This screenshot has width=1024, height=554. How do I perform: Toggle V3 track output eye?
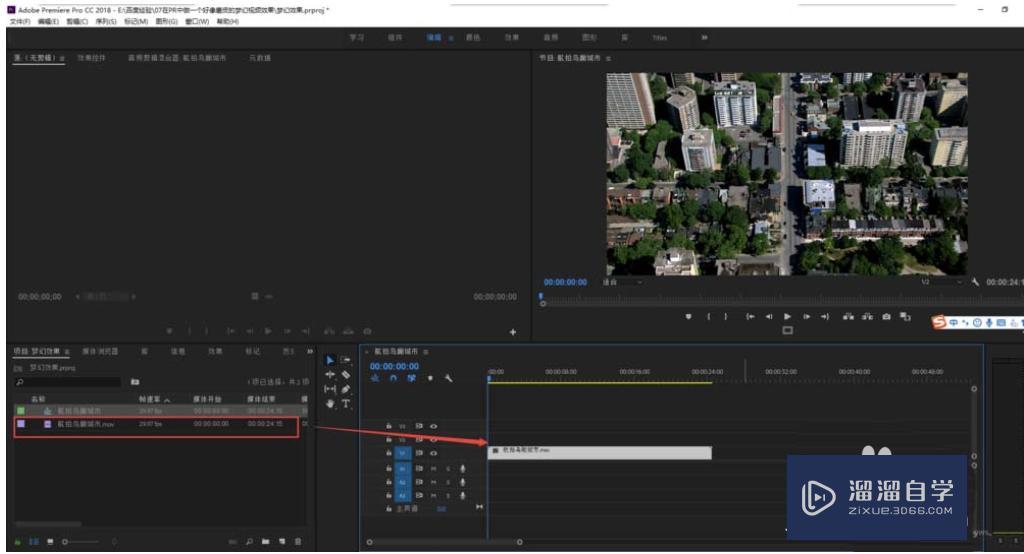433,426
